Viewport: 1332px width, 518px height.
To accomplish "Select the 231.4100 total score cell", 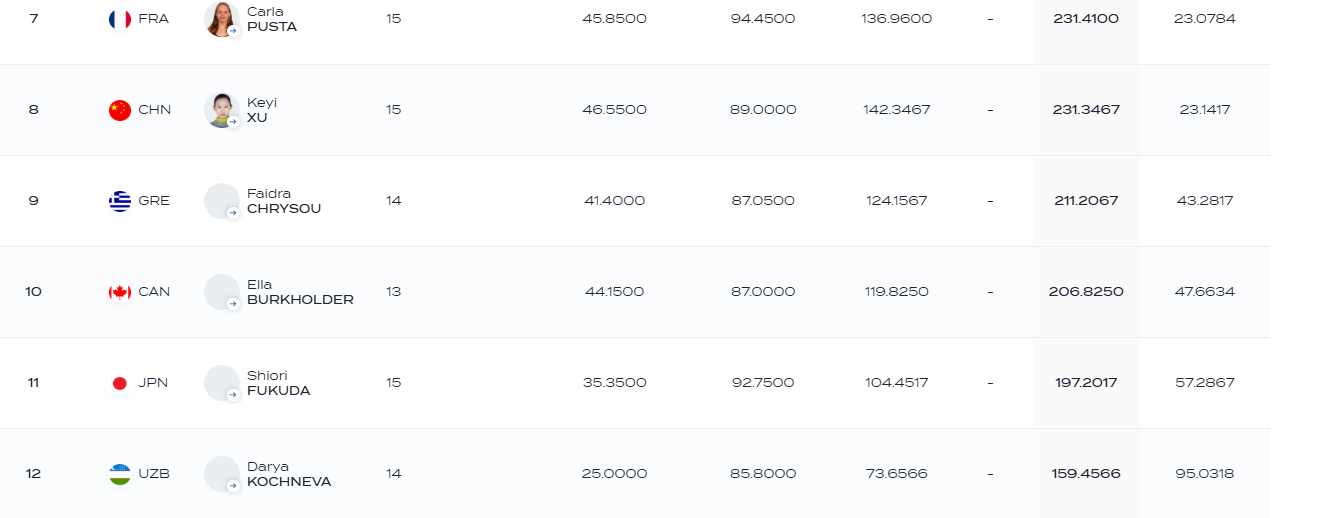I will 1086,19.
